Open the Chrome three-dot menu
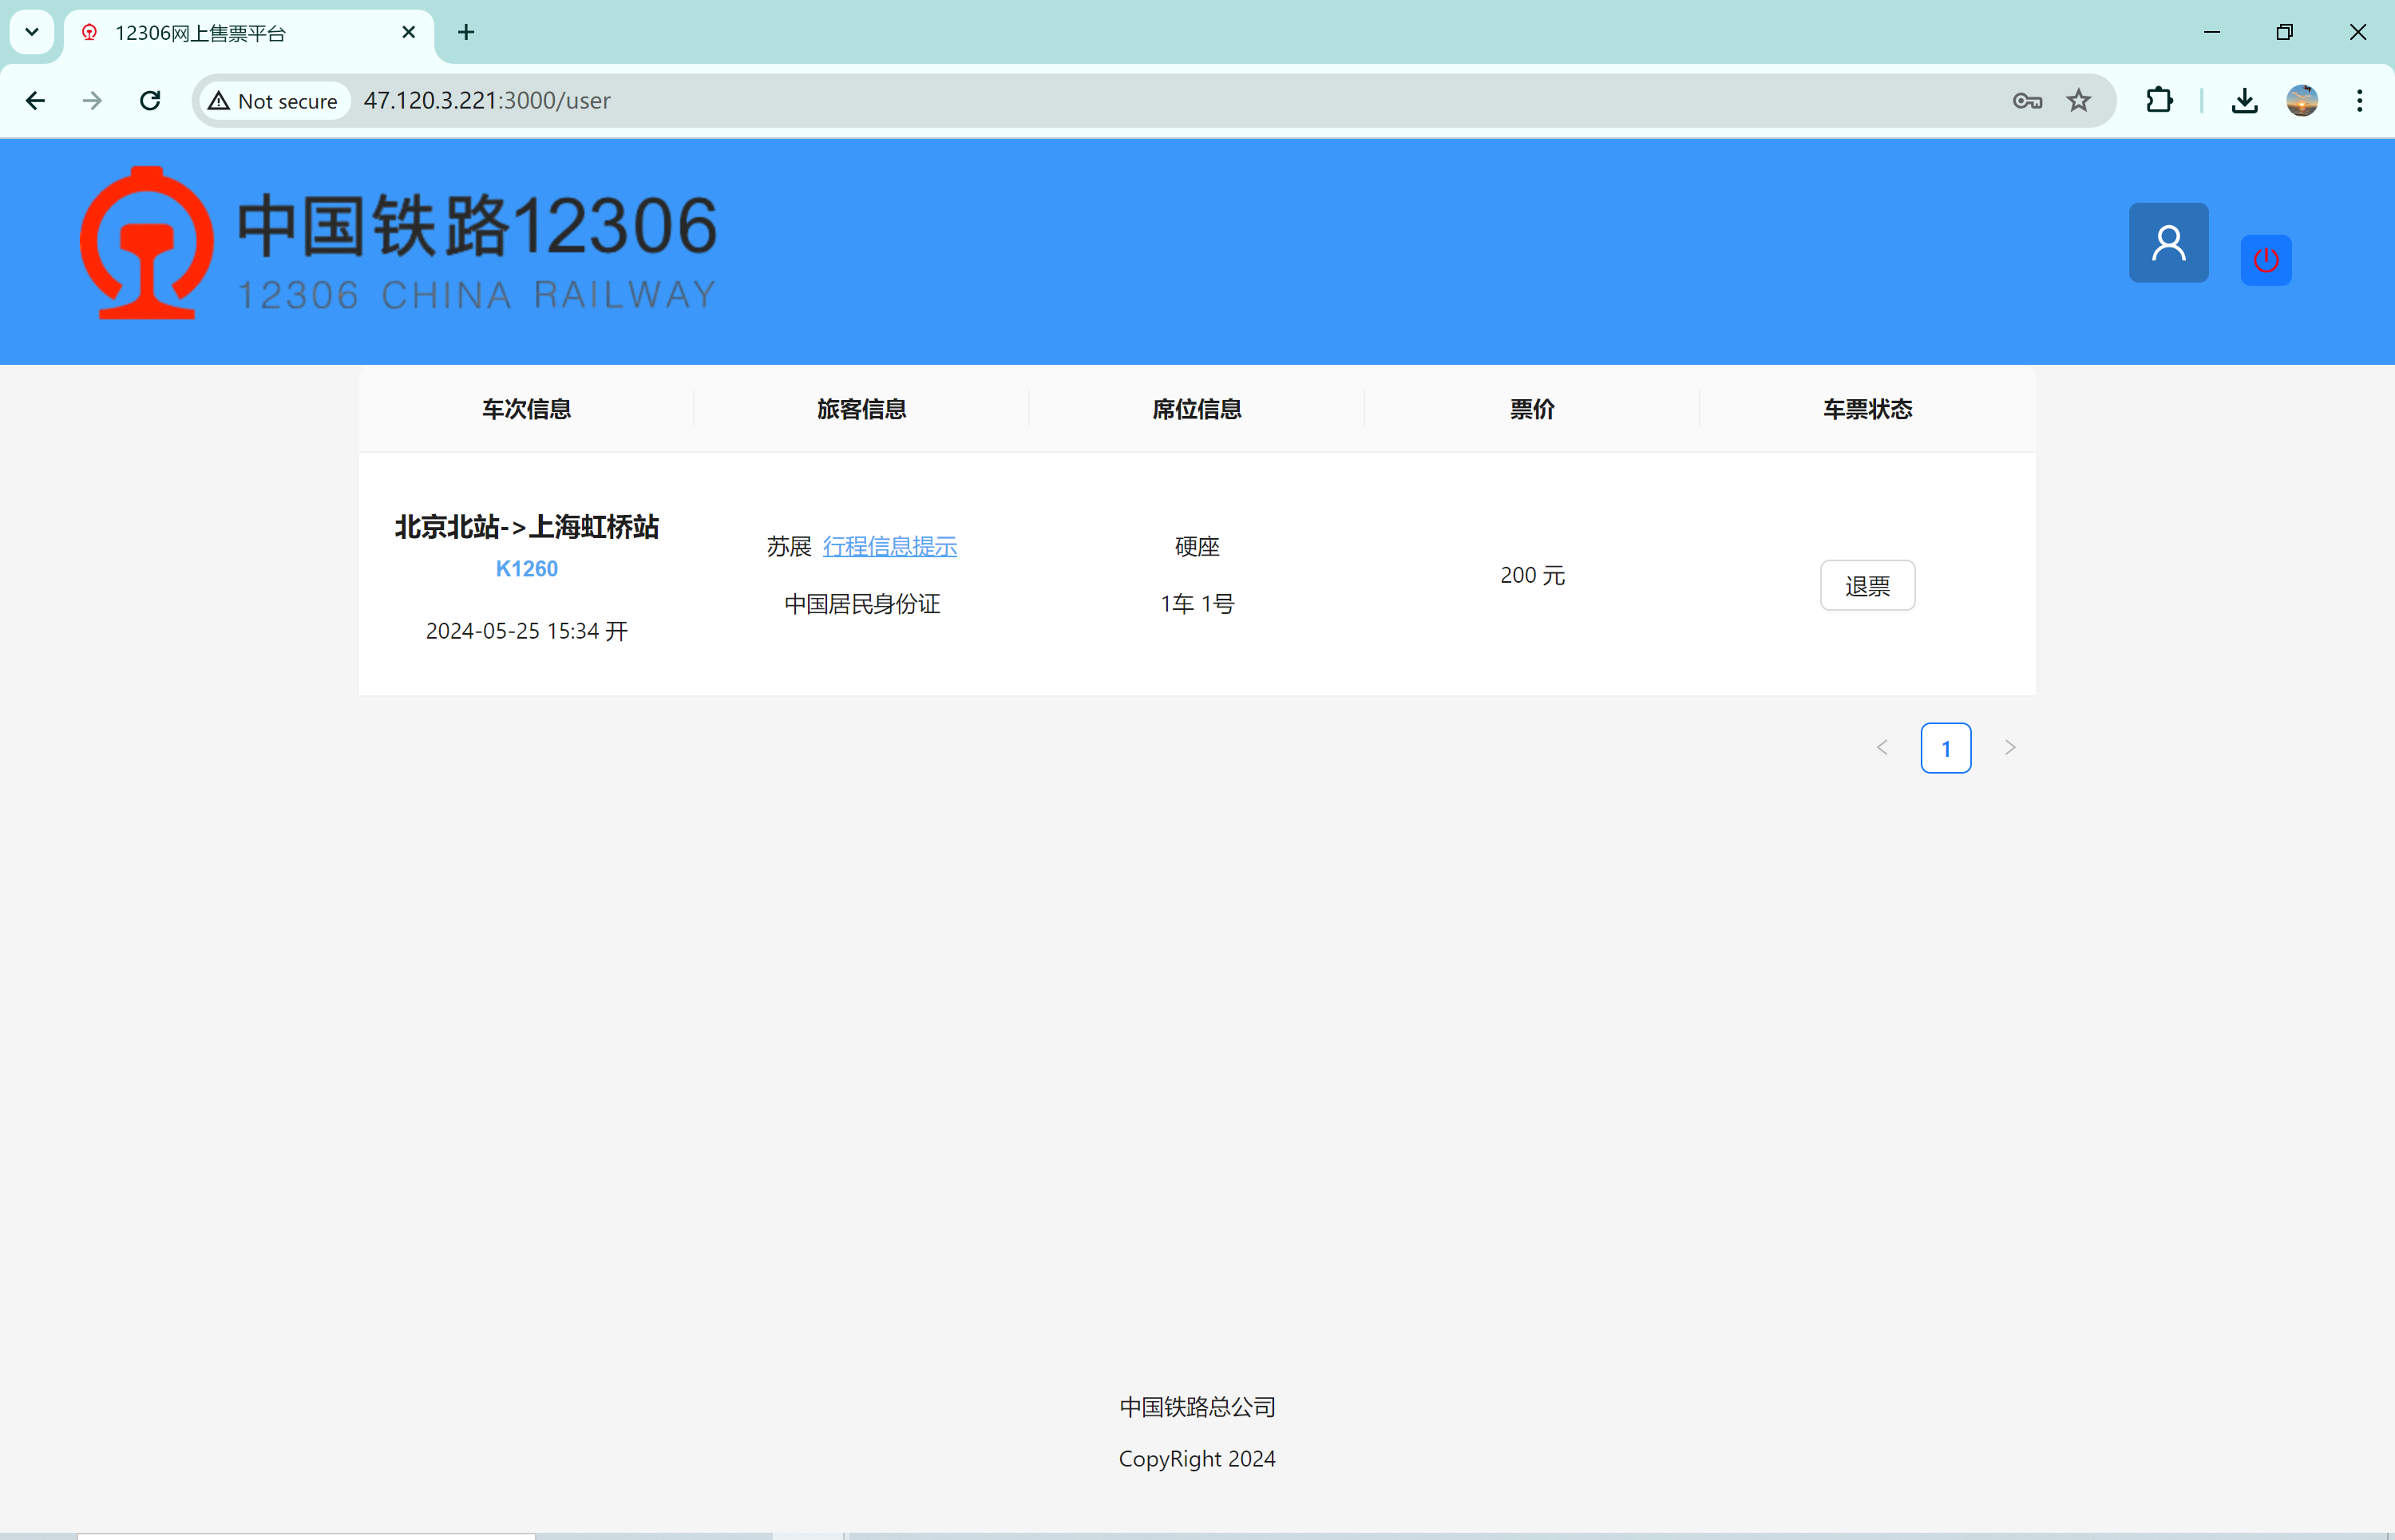 pyautogui.click(x=2360, y=101)
